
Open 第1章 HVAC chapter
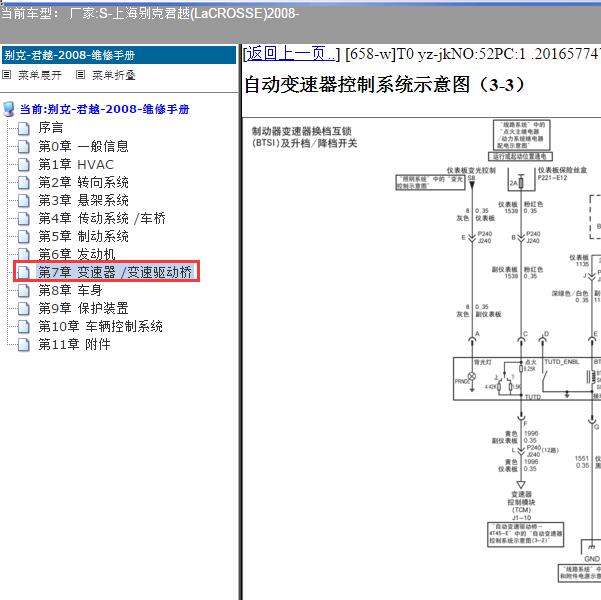pos(76,164)
